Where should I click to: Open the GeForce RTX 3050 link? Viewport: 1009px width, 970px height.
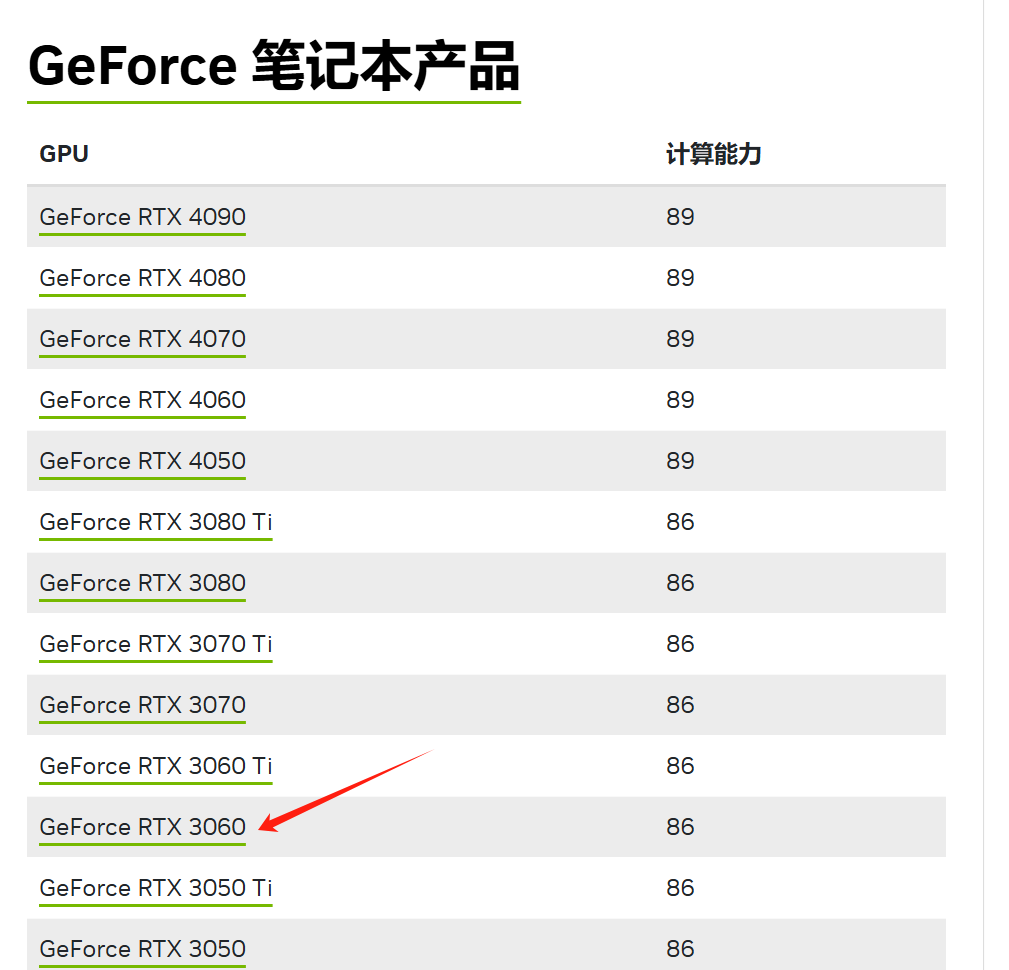tap(142, 949)
